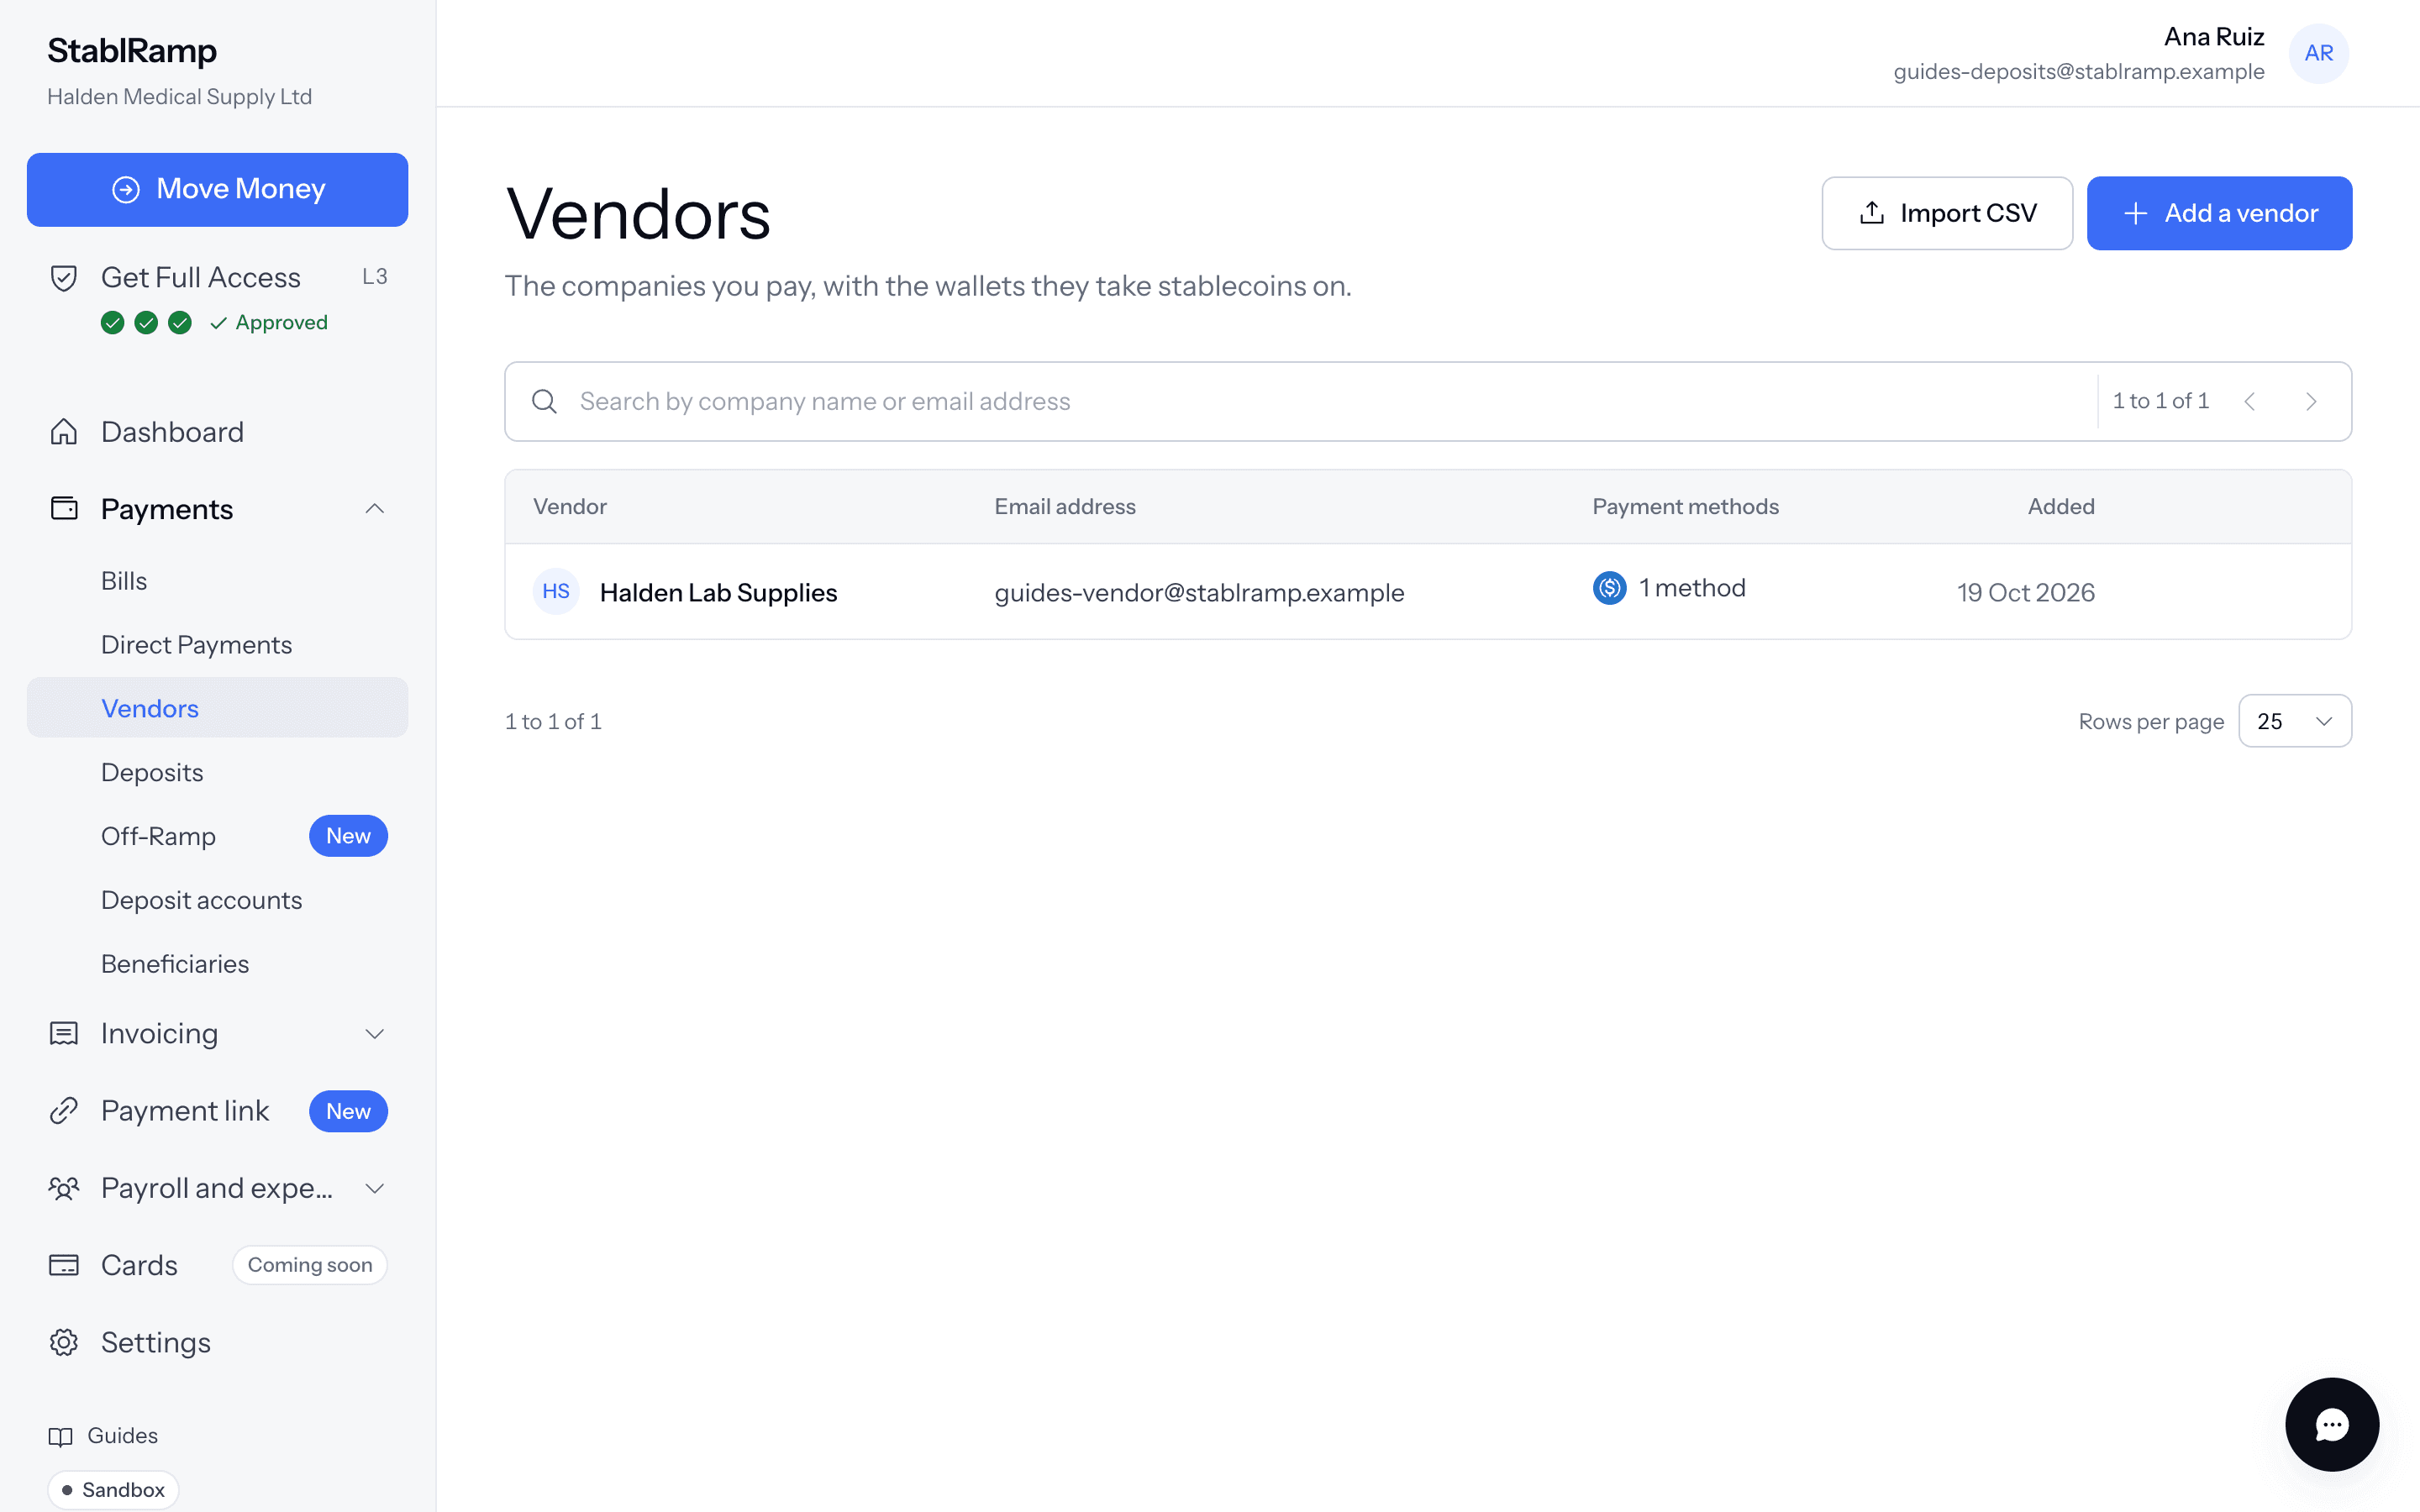Viewport: 2420px width, 1512px height.
Task: Expand Payroll and expenses chevron
Action: (x=375, y=1188)
